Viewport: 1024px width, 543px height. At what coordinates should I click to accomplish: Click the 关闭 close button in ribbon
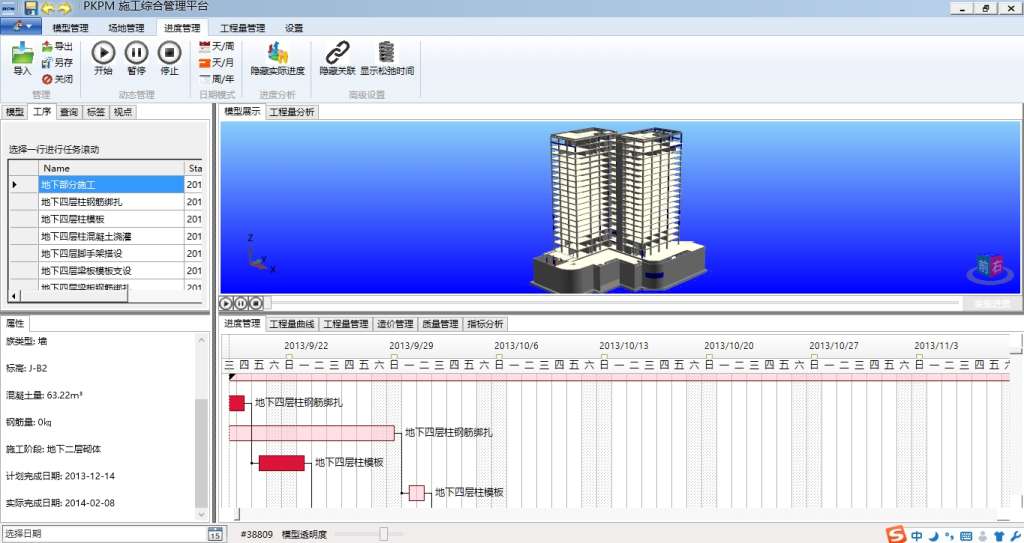tap(57, 79)
